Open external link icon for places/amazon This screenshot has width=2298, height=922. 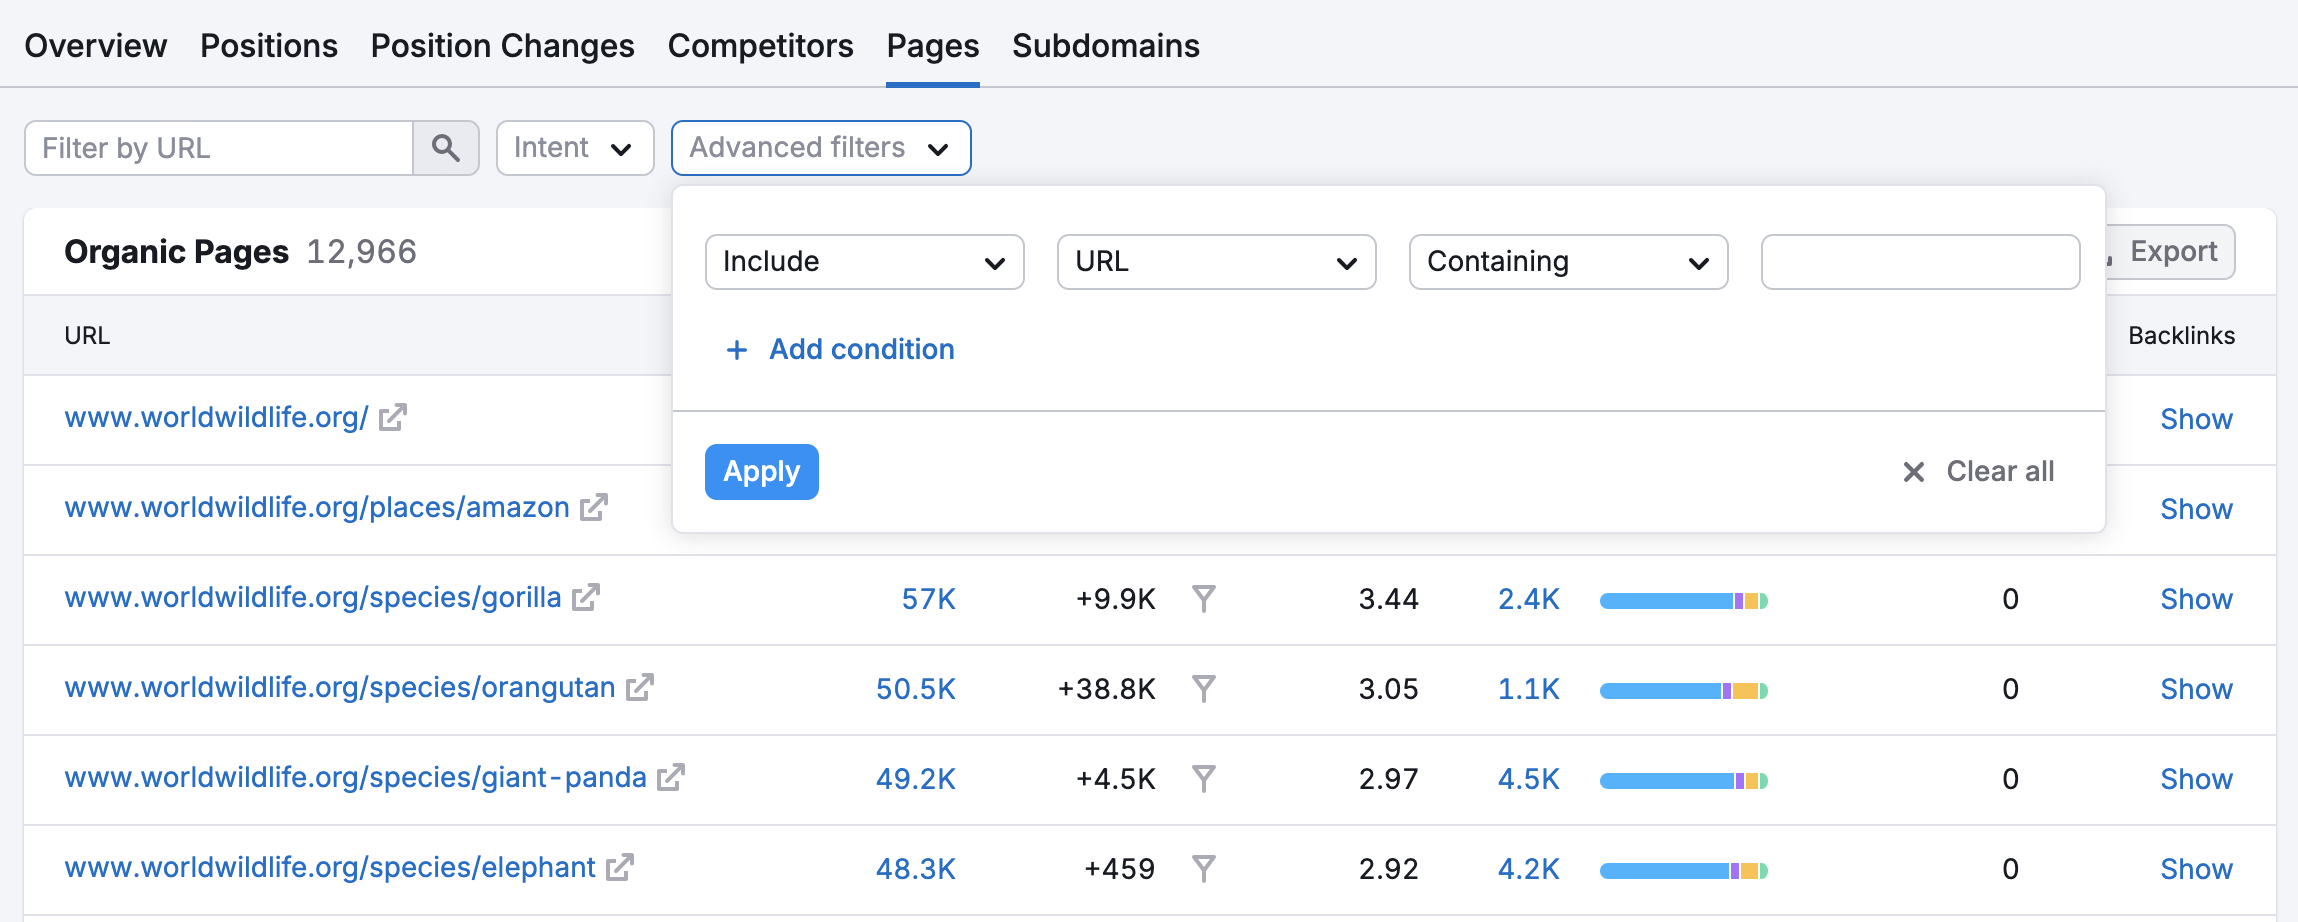click(x=594, y=507)
